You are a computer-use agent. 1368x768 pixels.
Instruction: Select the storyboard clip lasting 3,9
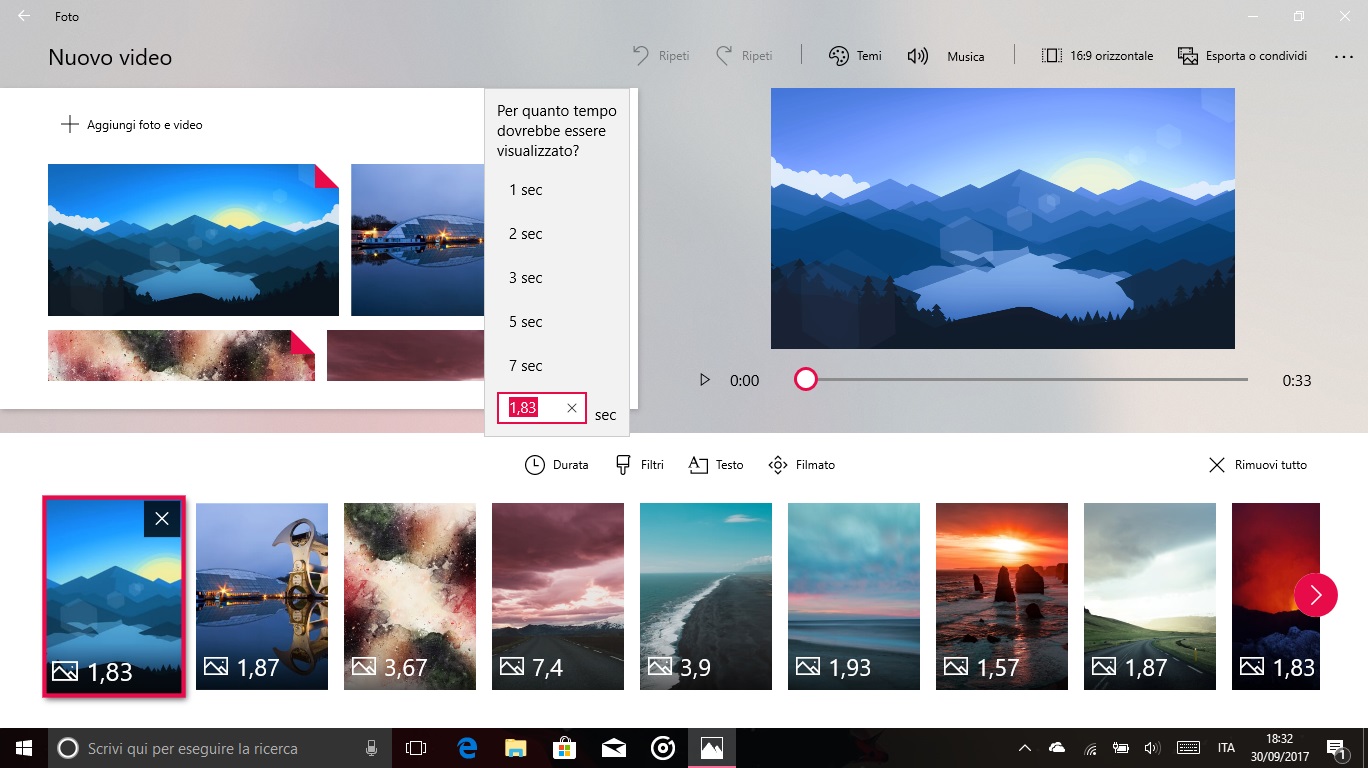click(x=706, y=596)
